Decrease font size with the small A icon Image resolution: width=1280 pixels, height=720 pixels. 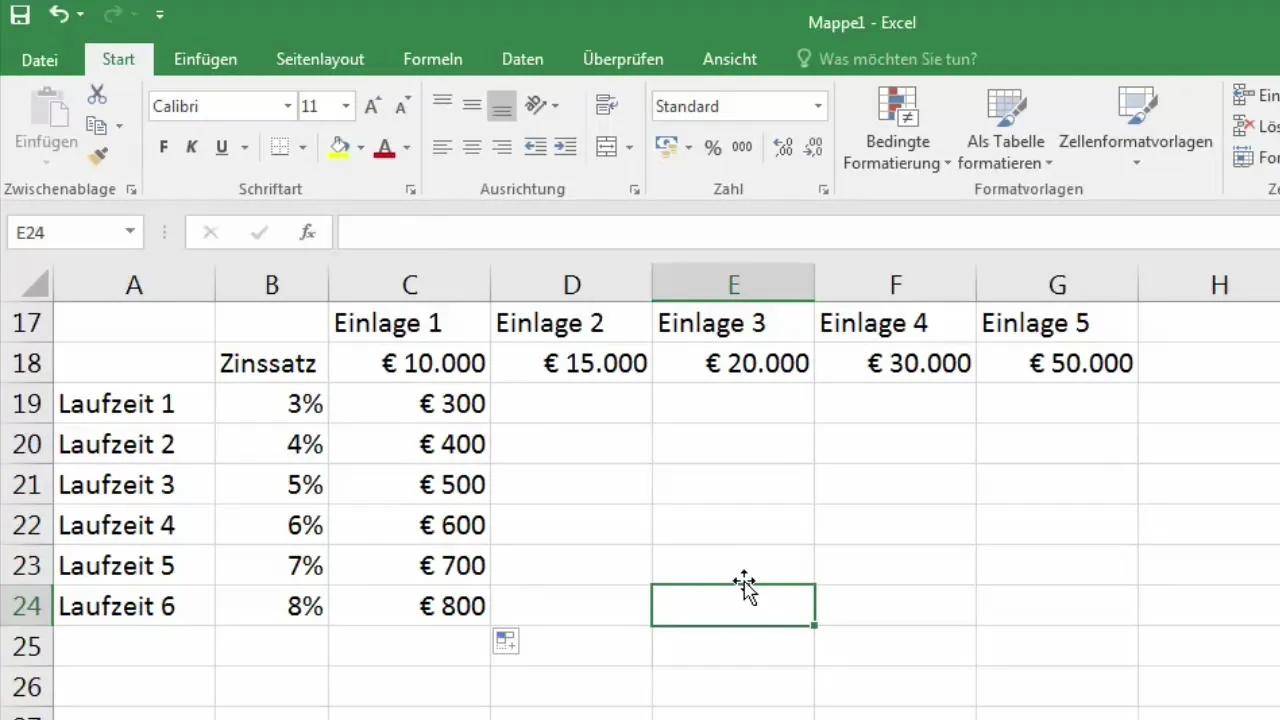[403, 106]
